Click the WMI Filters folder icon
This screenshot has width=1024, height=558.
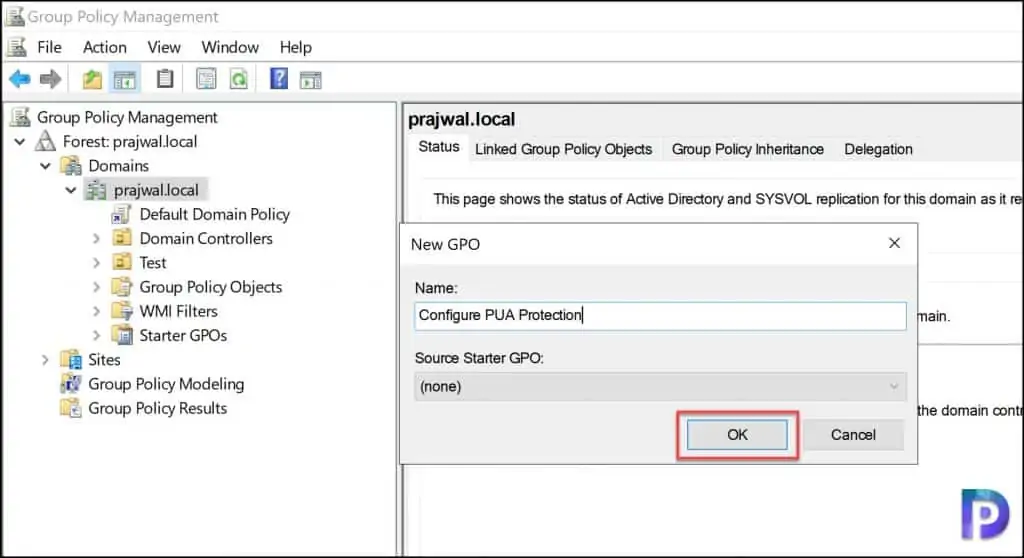pos(122,311)
